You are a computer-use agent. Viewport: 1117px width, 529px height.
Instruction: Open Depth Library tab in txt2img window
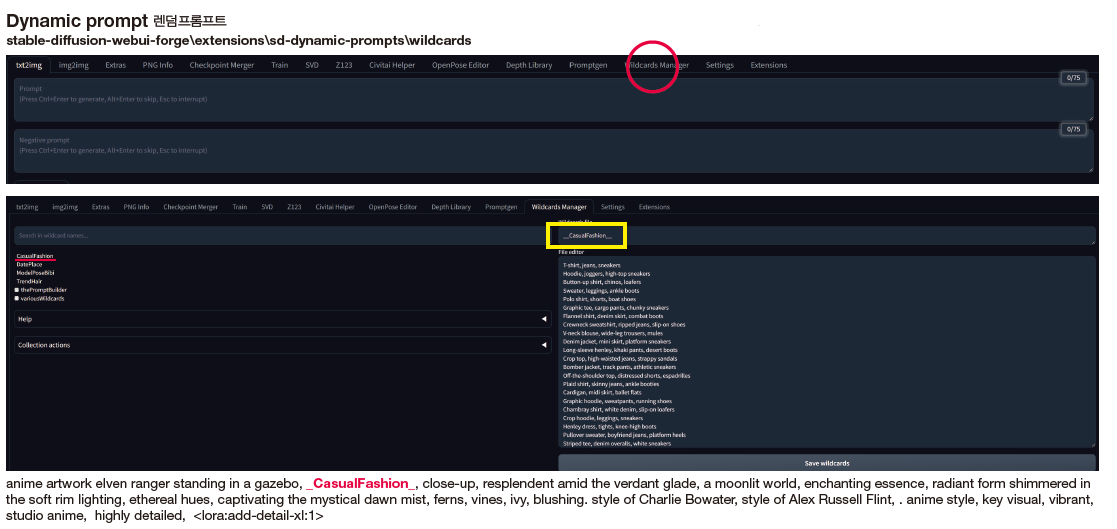529,65
